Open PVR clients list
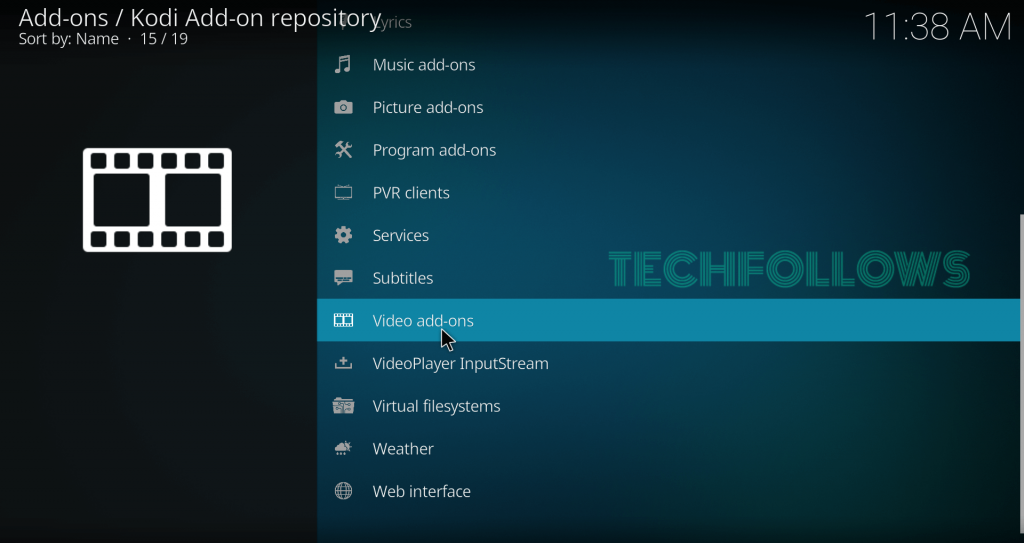Screen dimensions: 1024x543 pyautogui.click(x=668, y=193)
